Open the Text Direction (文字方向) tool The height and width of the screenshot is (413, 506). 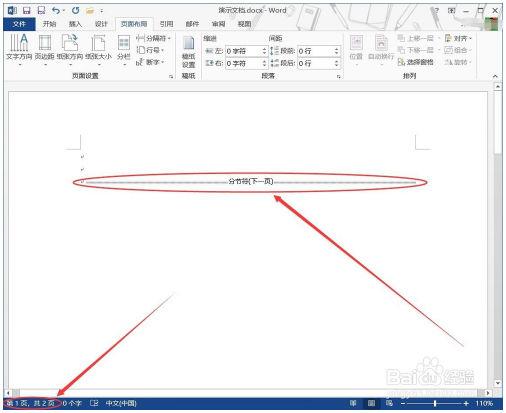point(19,49)
